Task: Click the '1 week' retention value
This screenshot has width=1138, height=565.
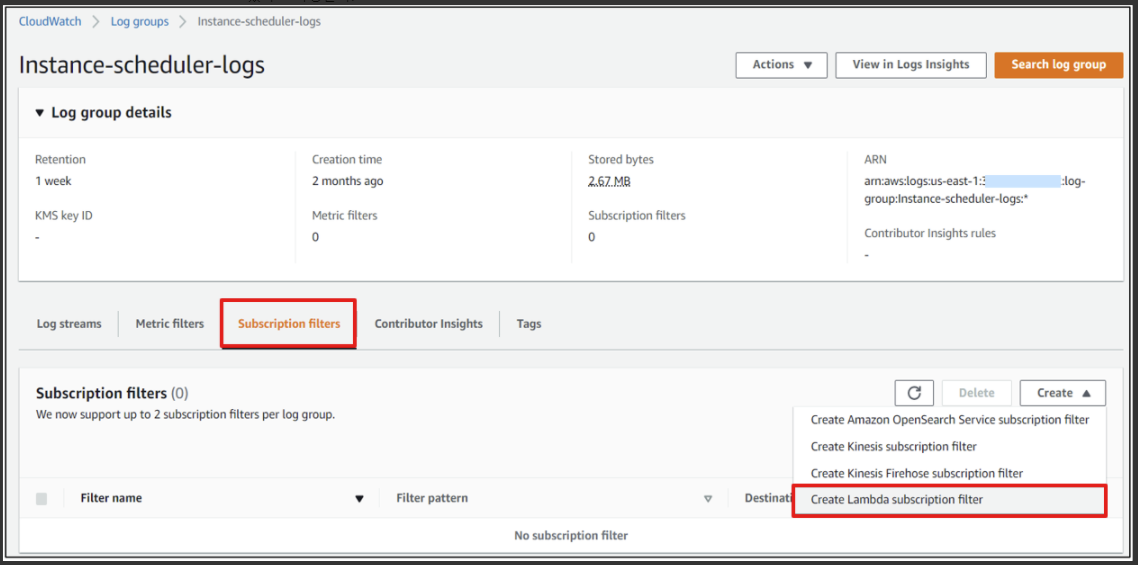Action: coord(53,182)
